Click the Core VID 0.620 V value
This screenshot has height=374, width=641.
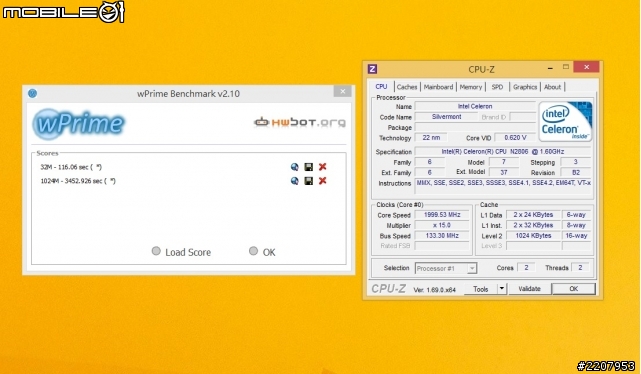pyautogui.click(x=515, y=138)
